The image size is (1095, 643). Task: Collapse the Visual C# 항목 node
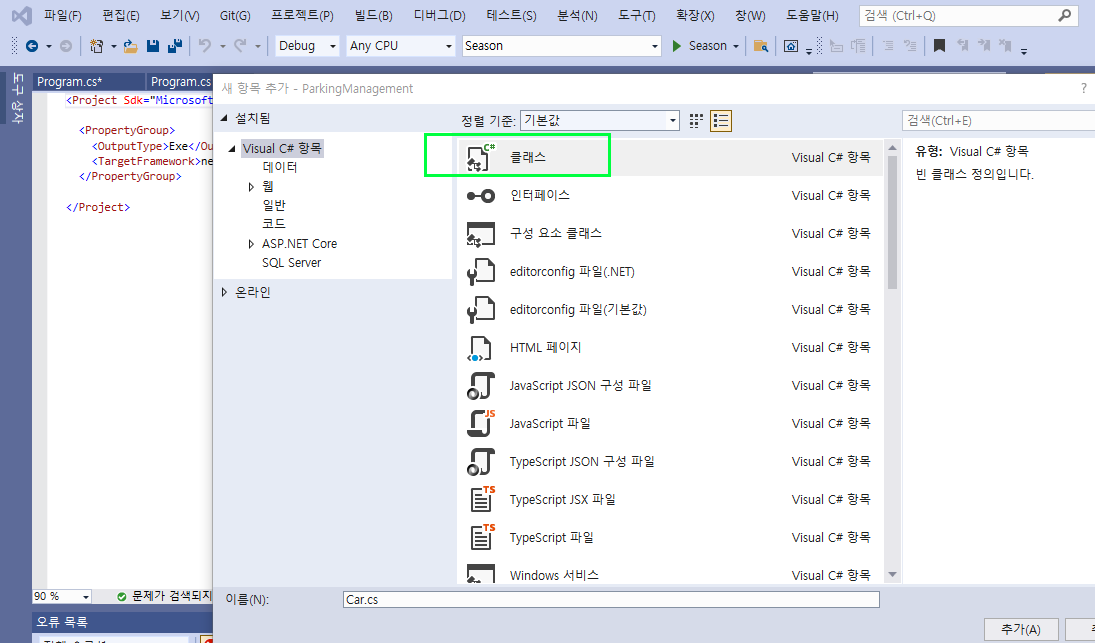(x=232, y=149)
